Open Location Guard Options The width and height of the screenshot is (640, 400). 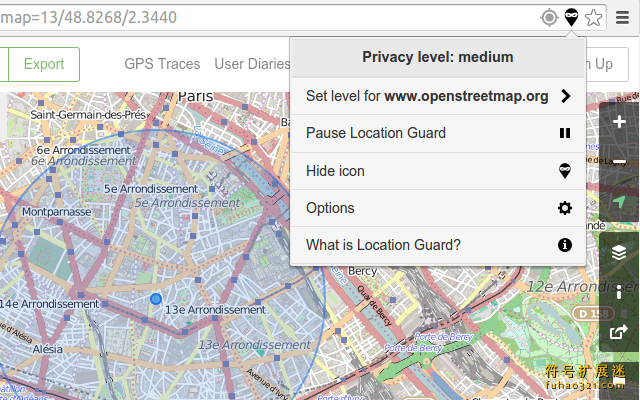438,208
